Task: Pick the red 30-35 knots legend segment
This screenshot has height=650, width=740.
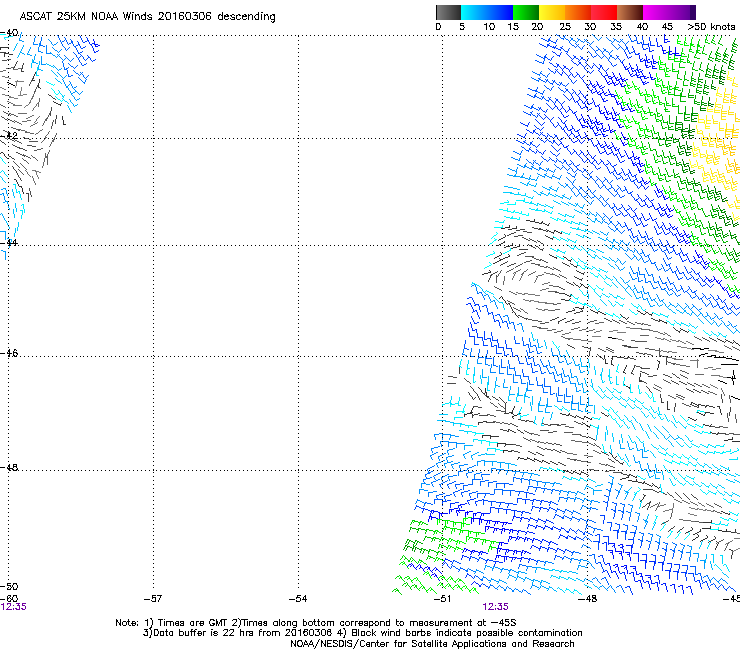Action: 604,12
